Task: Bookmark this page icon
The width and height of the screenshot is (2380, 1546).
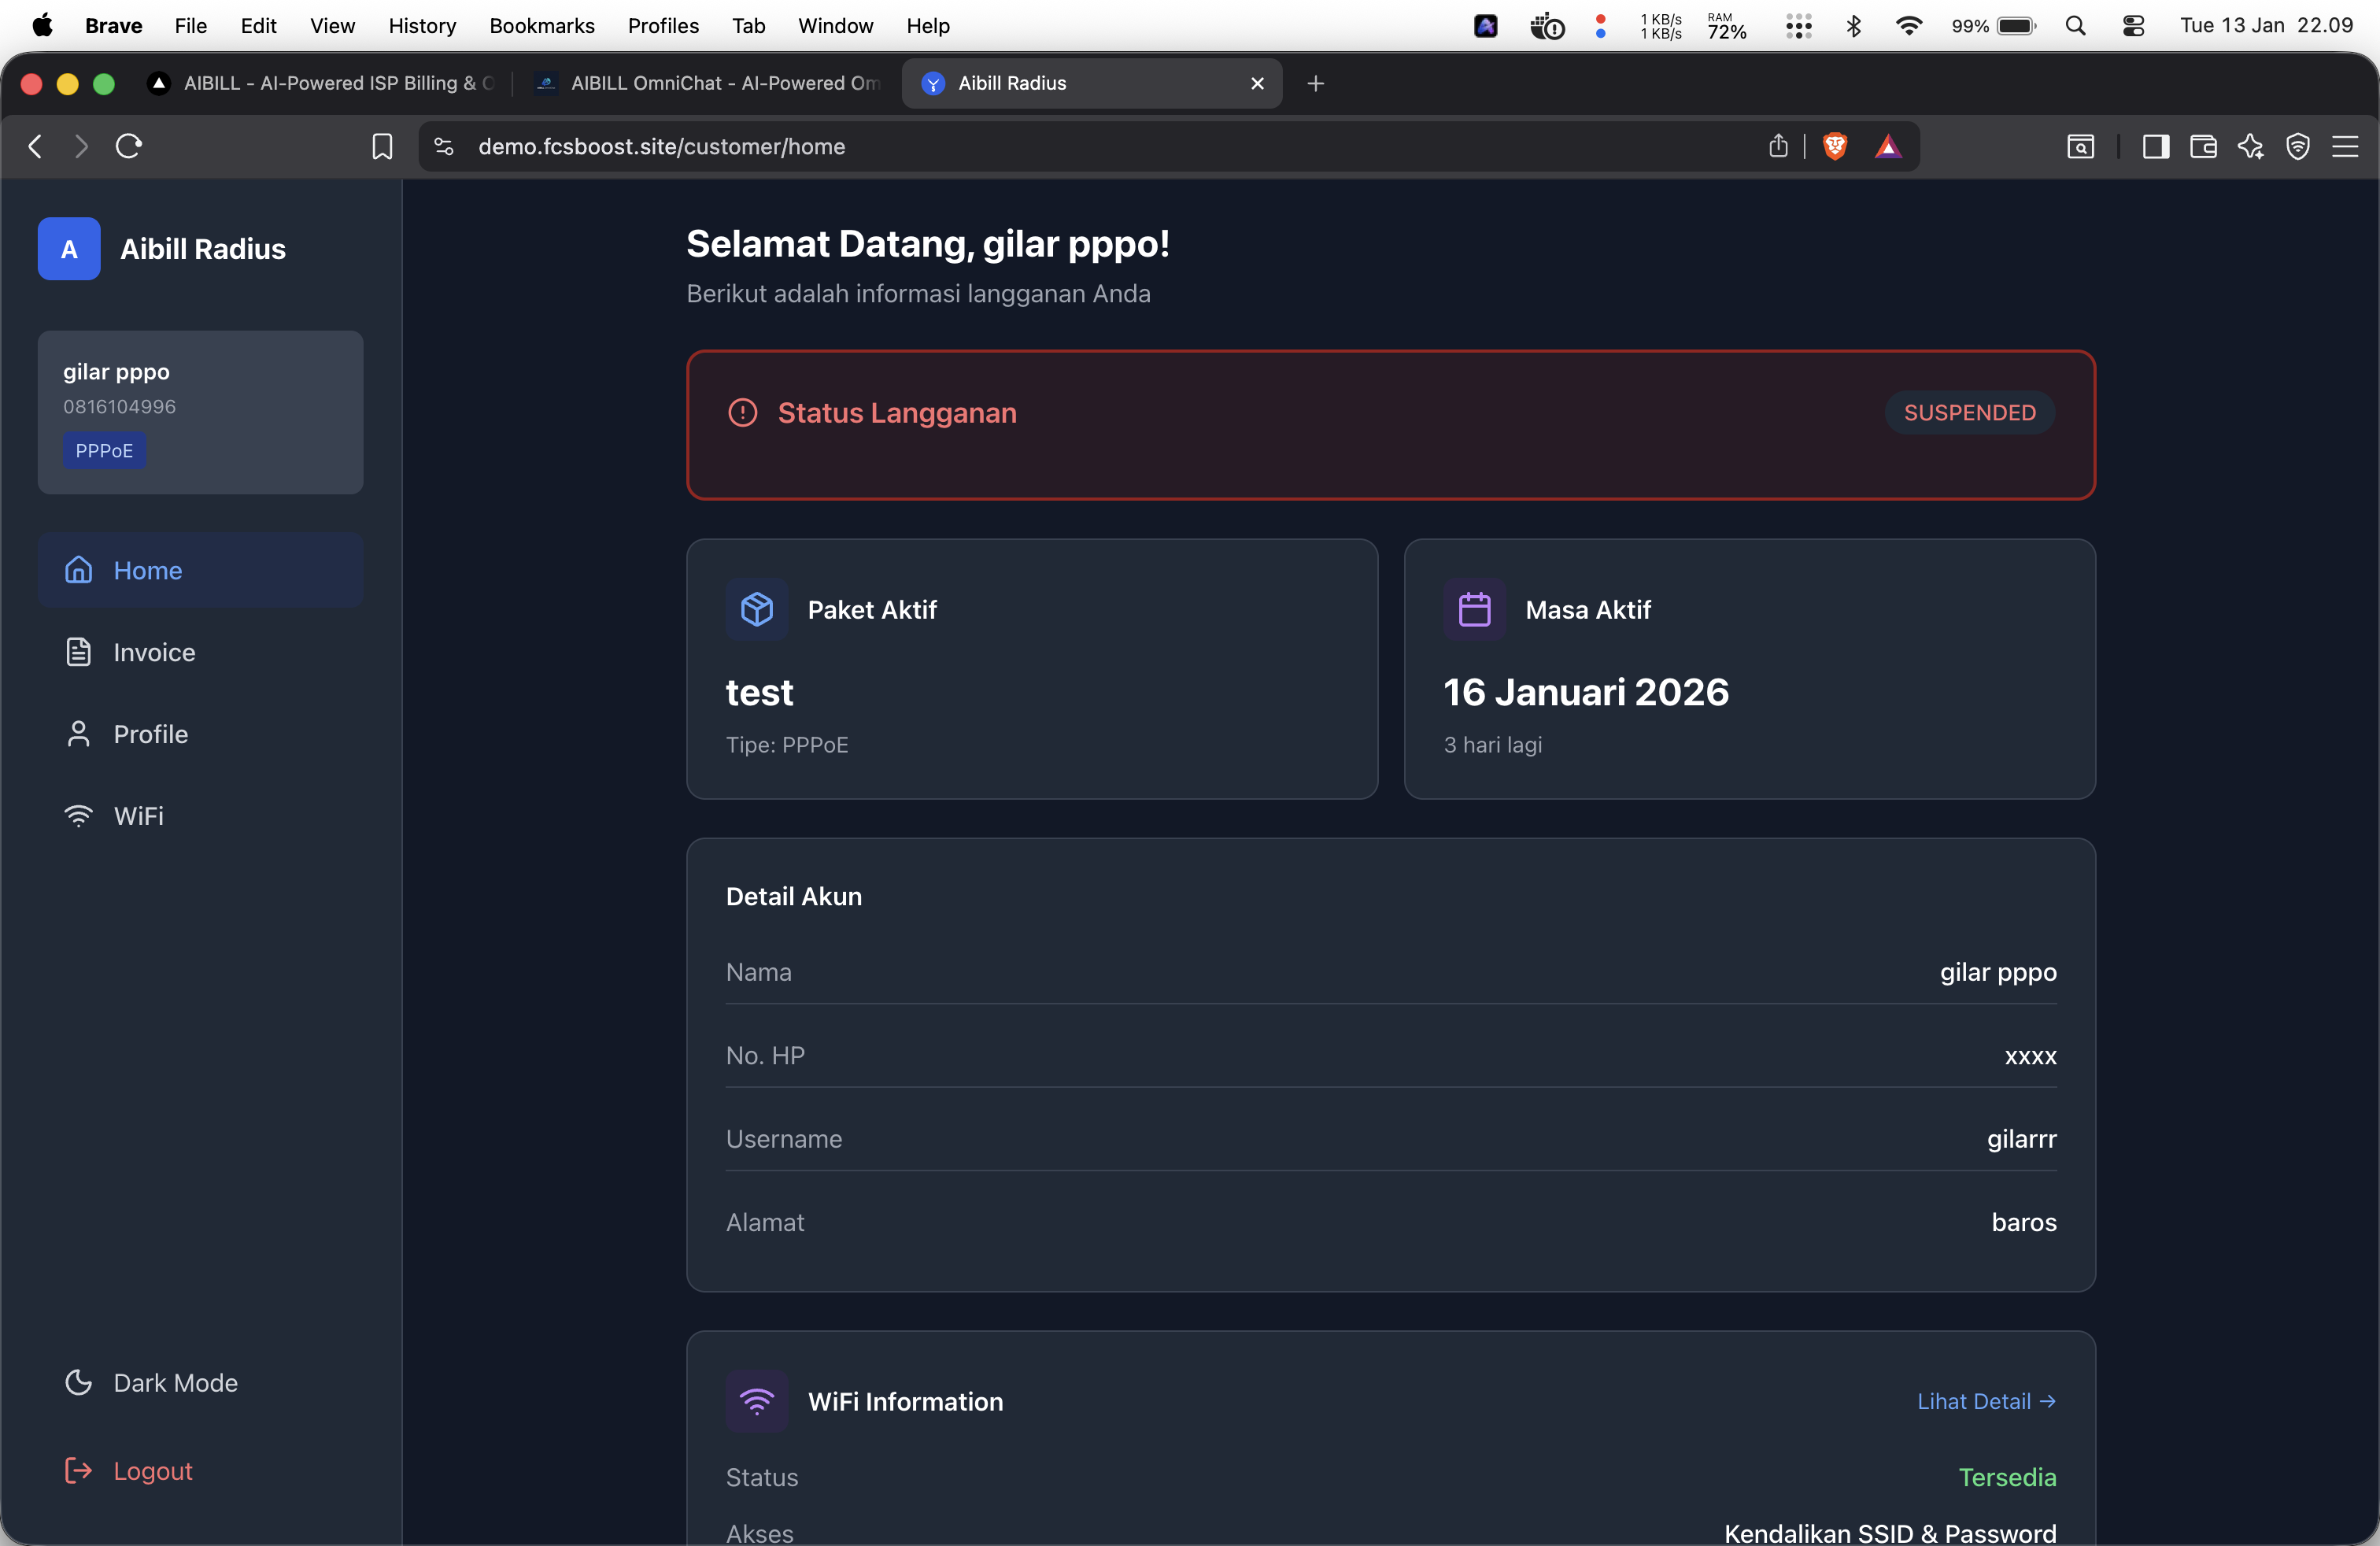Action: tap(382, 147)
